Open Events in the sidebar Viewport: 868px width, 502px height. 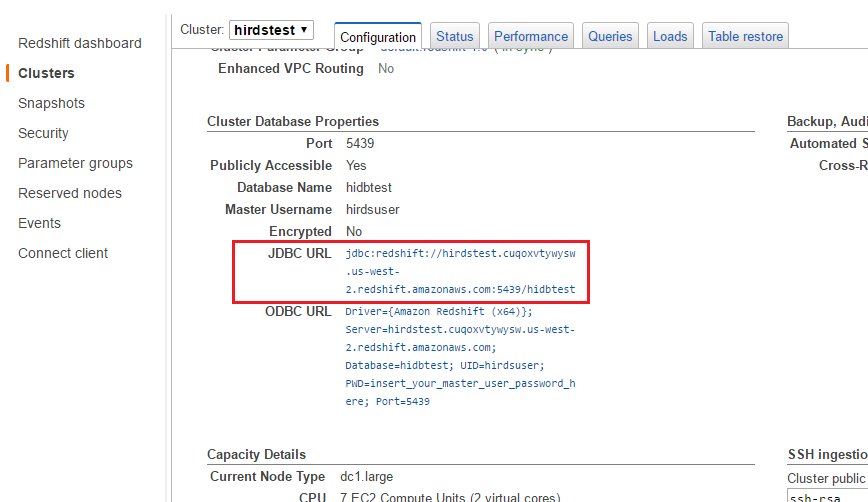click(x=39, y=223)
